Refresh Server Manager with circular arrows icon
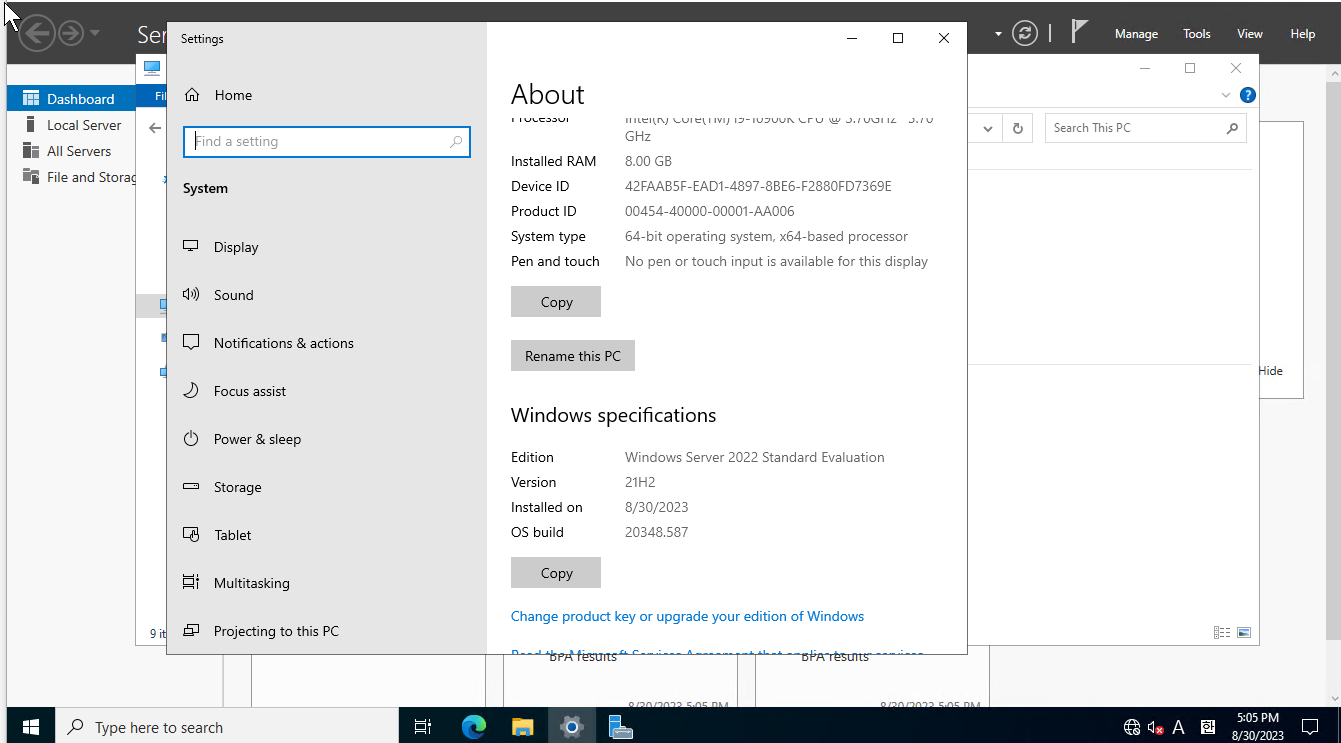This screenshot has width=1341, height=743. pyautogui.click(x=1025, y=33)
